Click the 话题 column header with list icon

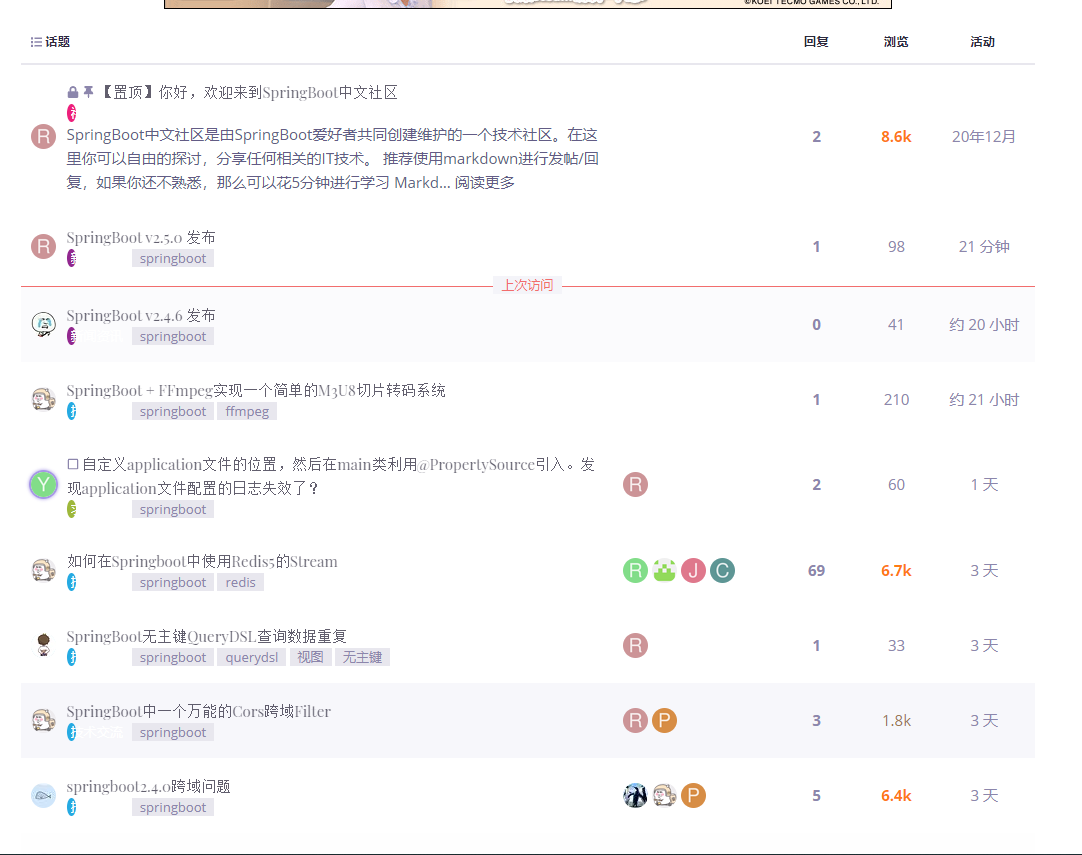tap(50, 42)
